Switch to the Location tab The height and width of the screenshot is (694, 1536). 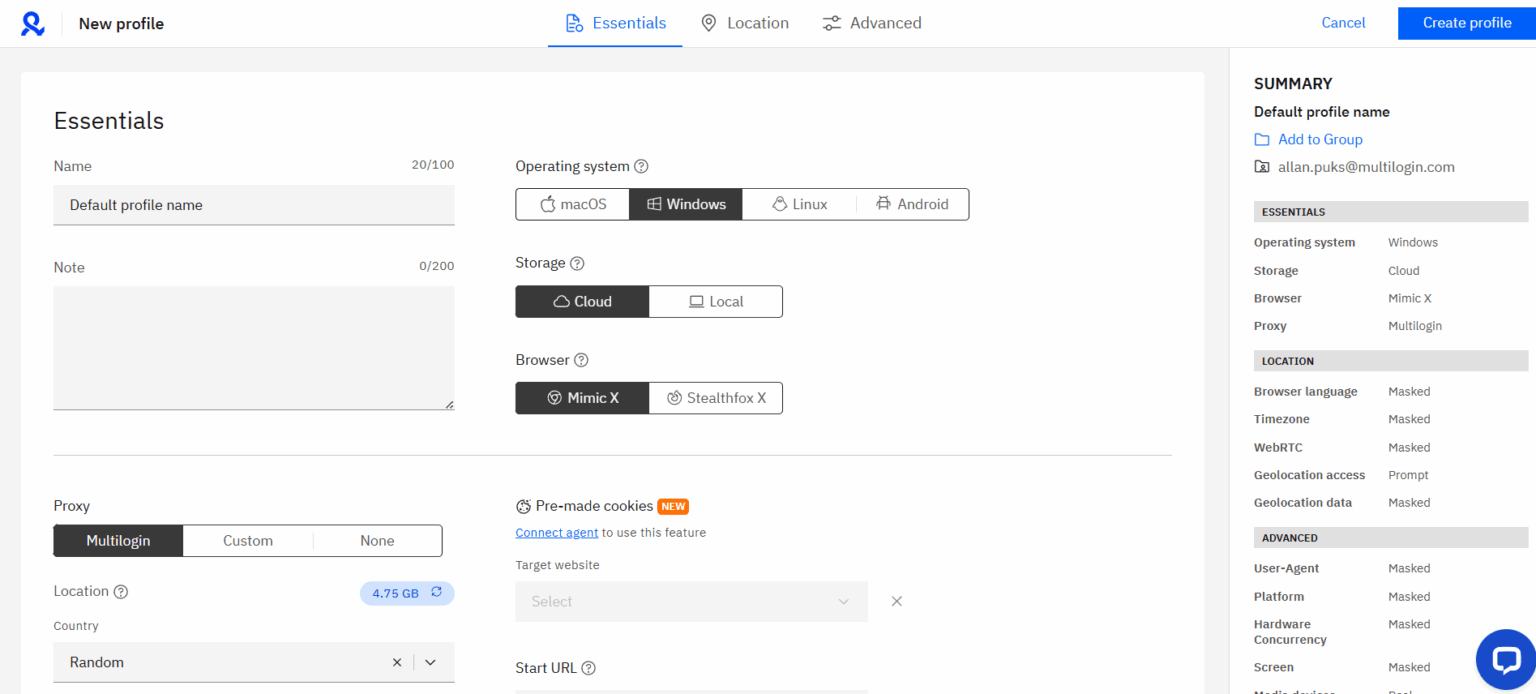point(745,22)
